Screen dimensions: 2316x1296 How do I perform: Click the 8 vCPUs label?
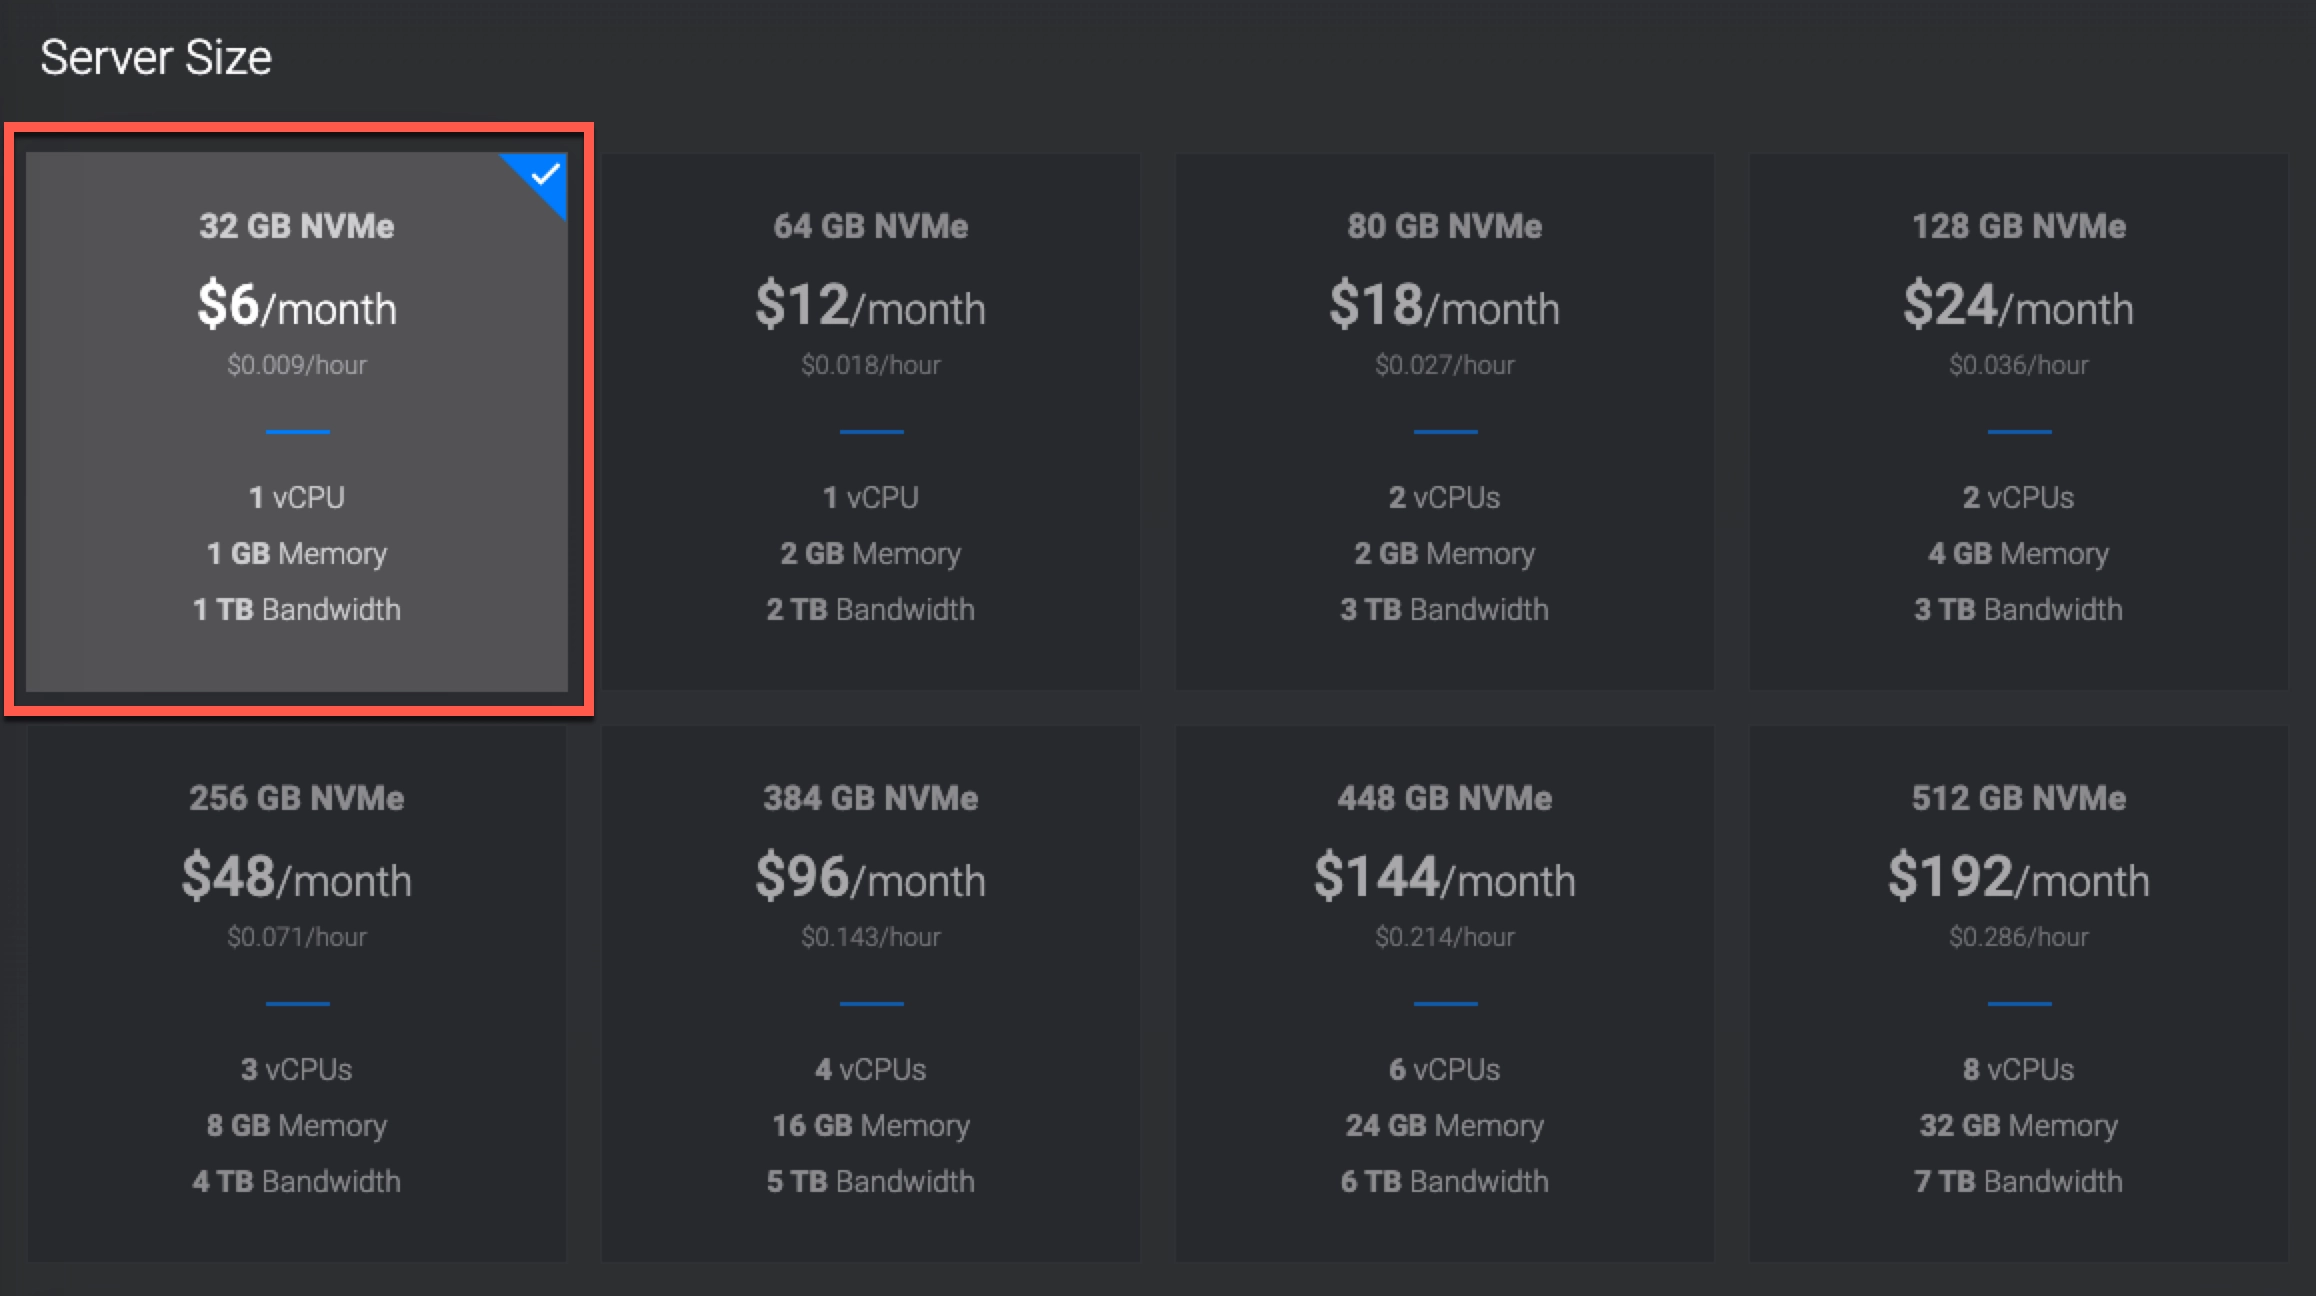pyautogui.click(x=2018, y=1069)
